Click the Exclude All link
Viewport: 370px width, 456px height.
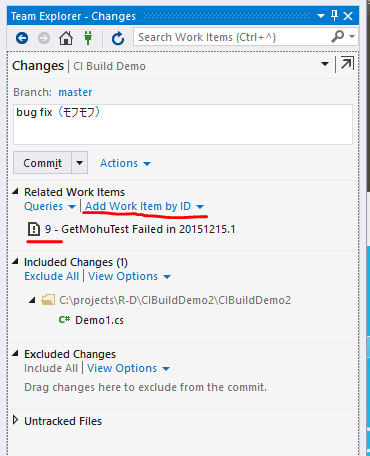coord(51,276)
